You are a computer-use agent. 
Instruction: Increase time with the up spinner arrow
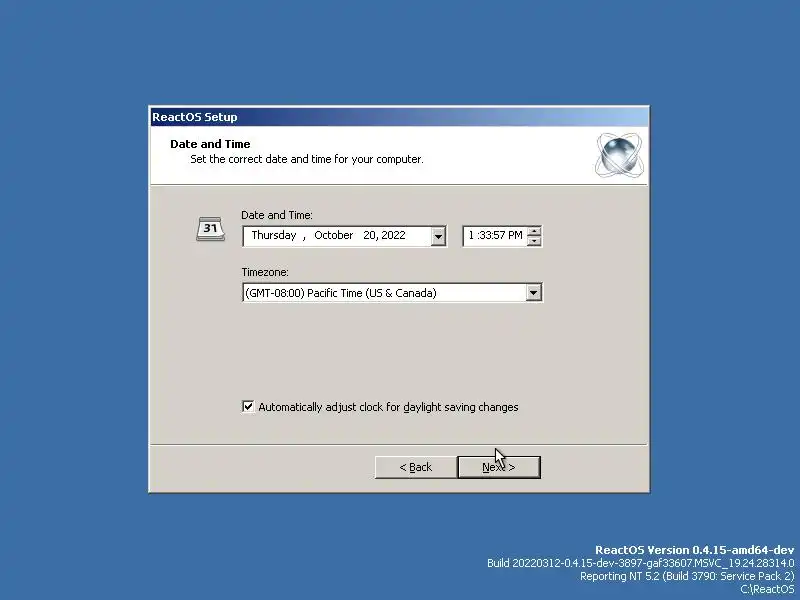pyautogui.click(x=534, y=231)
